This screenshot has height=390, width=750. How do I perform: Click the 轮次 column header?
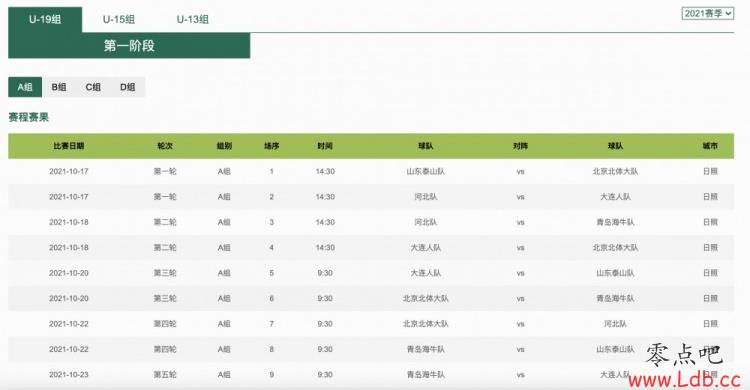tap(165, 146)
